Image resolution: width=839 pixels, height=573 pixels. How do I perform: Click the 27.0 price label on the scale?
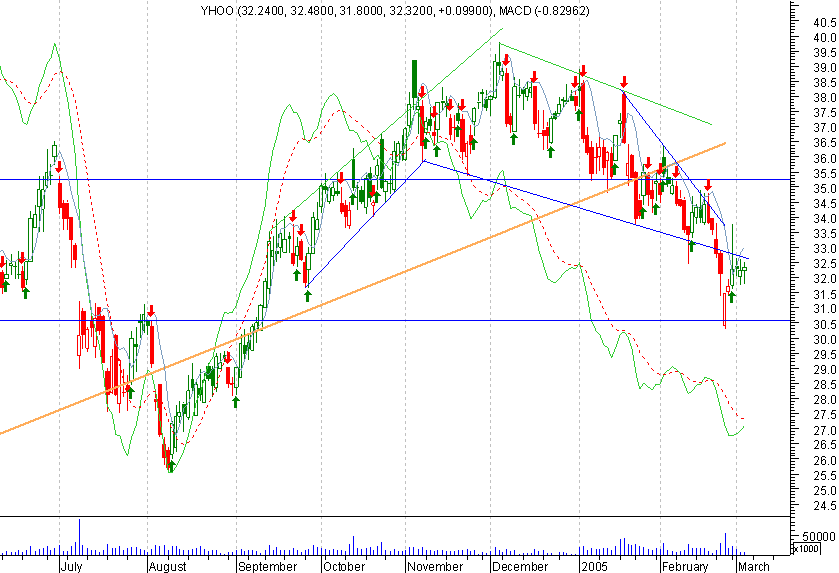(x=825, y=430)
